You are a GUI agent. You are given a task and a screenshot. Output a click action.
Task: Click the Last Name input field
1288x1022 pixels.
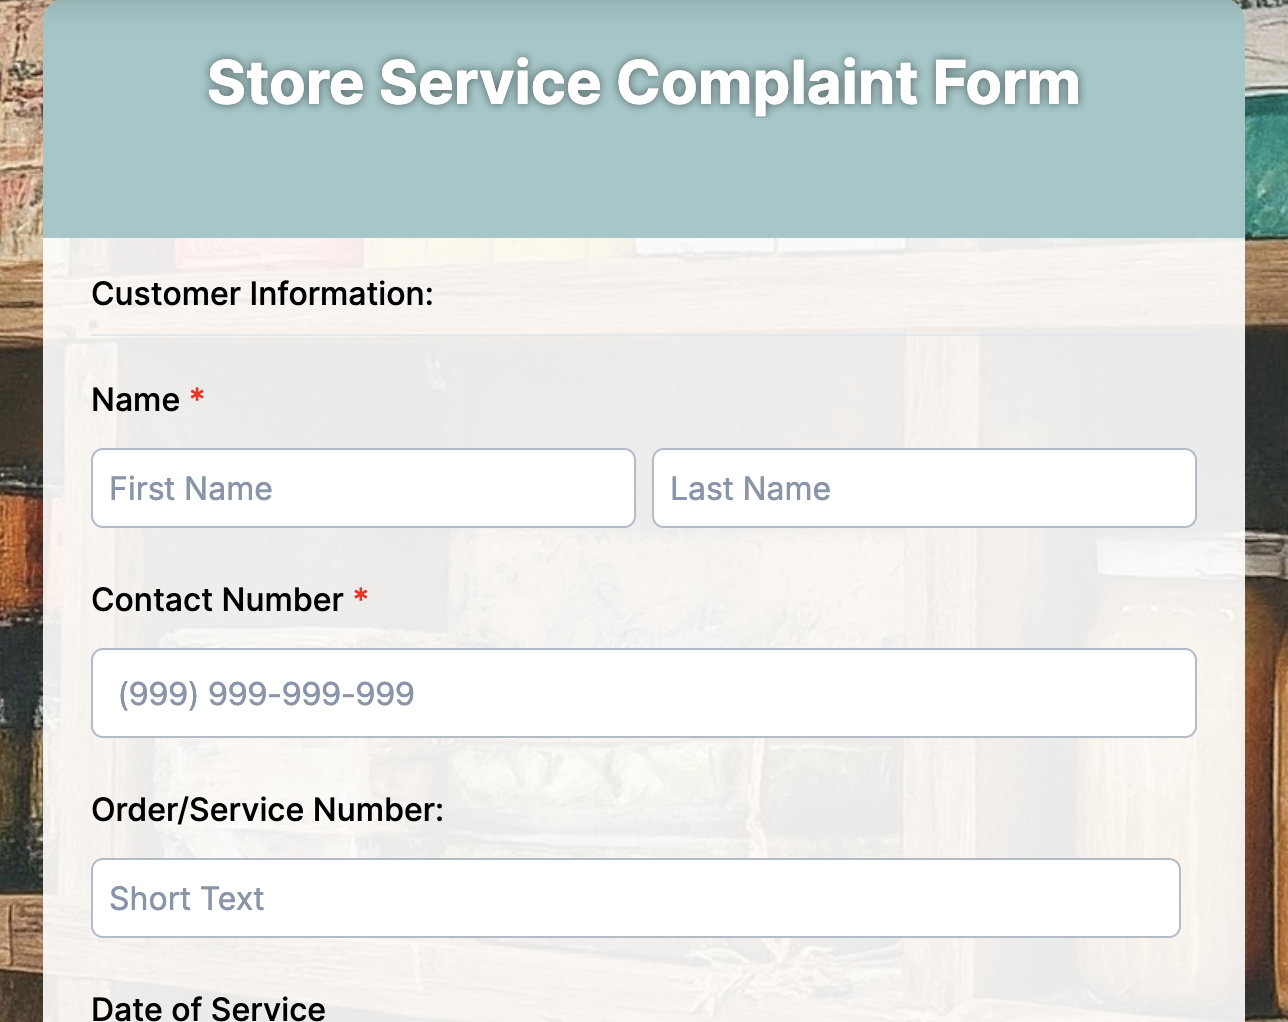924,488
